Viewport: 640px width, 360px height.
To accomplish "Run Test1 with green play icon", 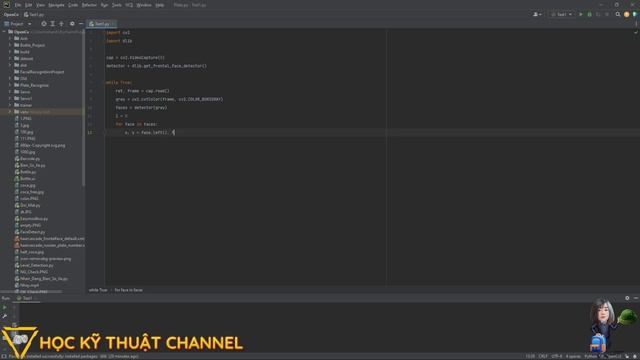I will [x=581, y=14].
